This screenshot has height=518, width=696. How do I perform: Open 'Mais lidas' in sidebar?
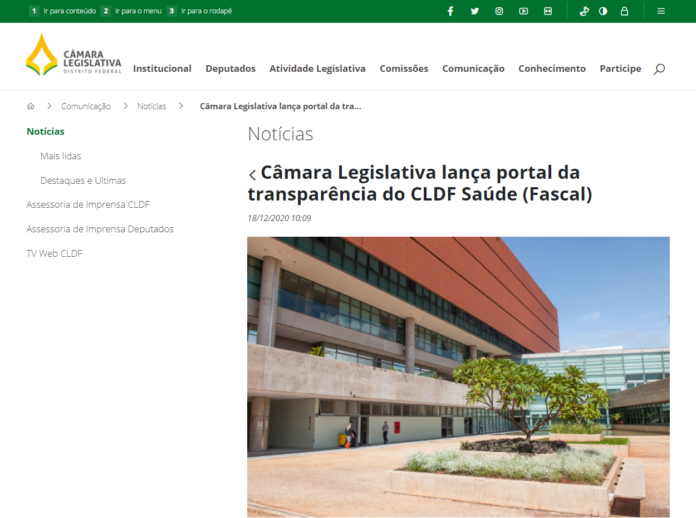[61, 156]
